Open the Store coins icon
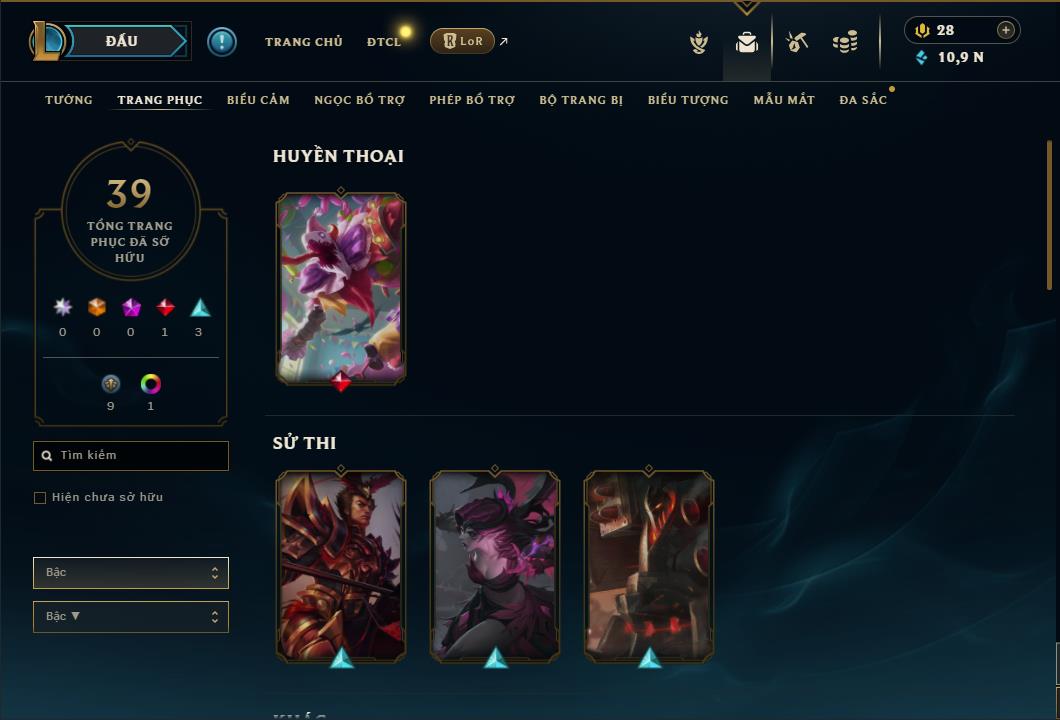Screen dimensions: 1060x720 845,42
